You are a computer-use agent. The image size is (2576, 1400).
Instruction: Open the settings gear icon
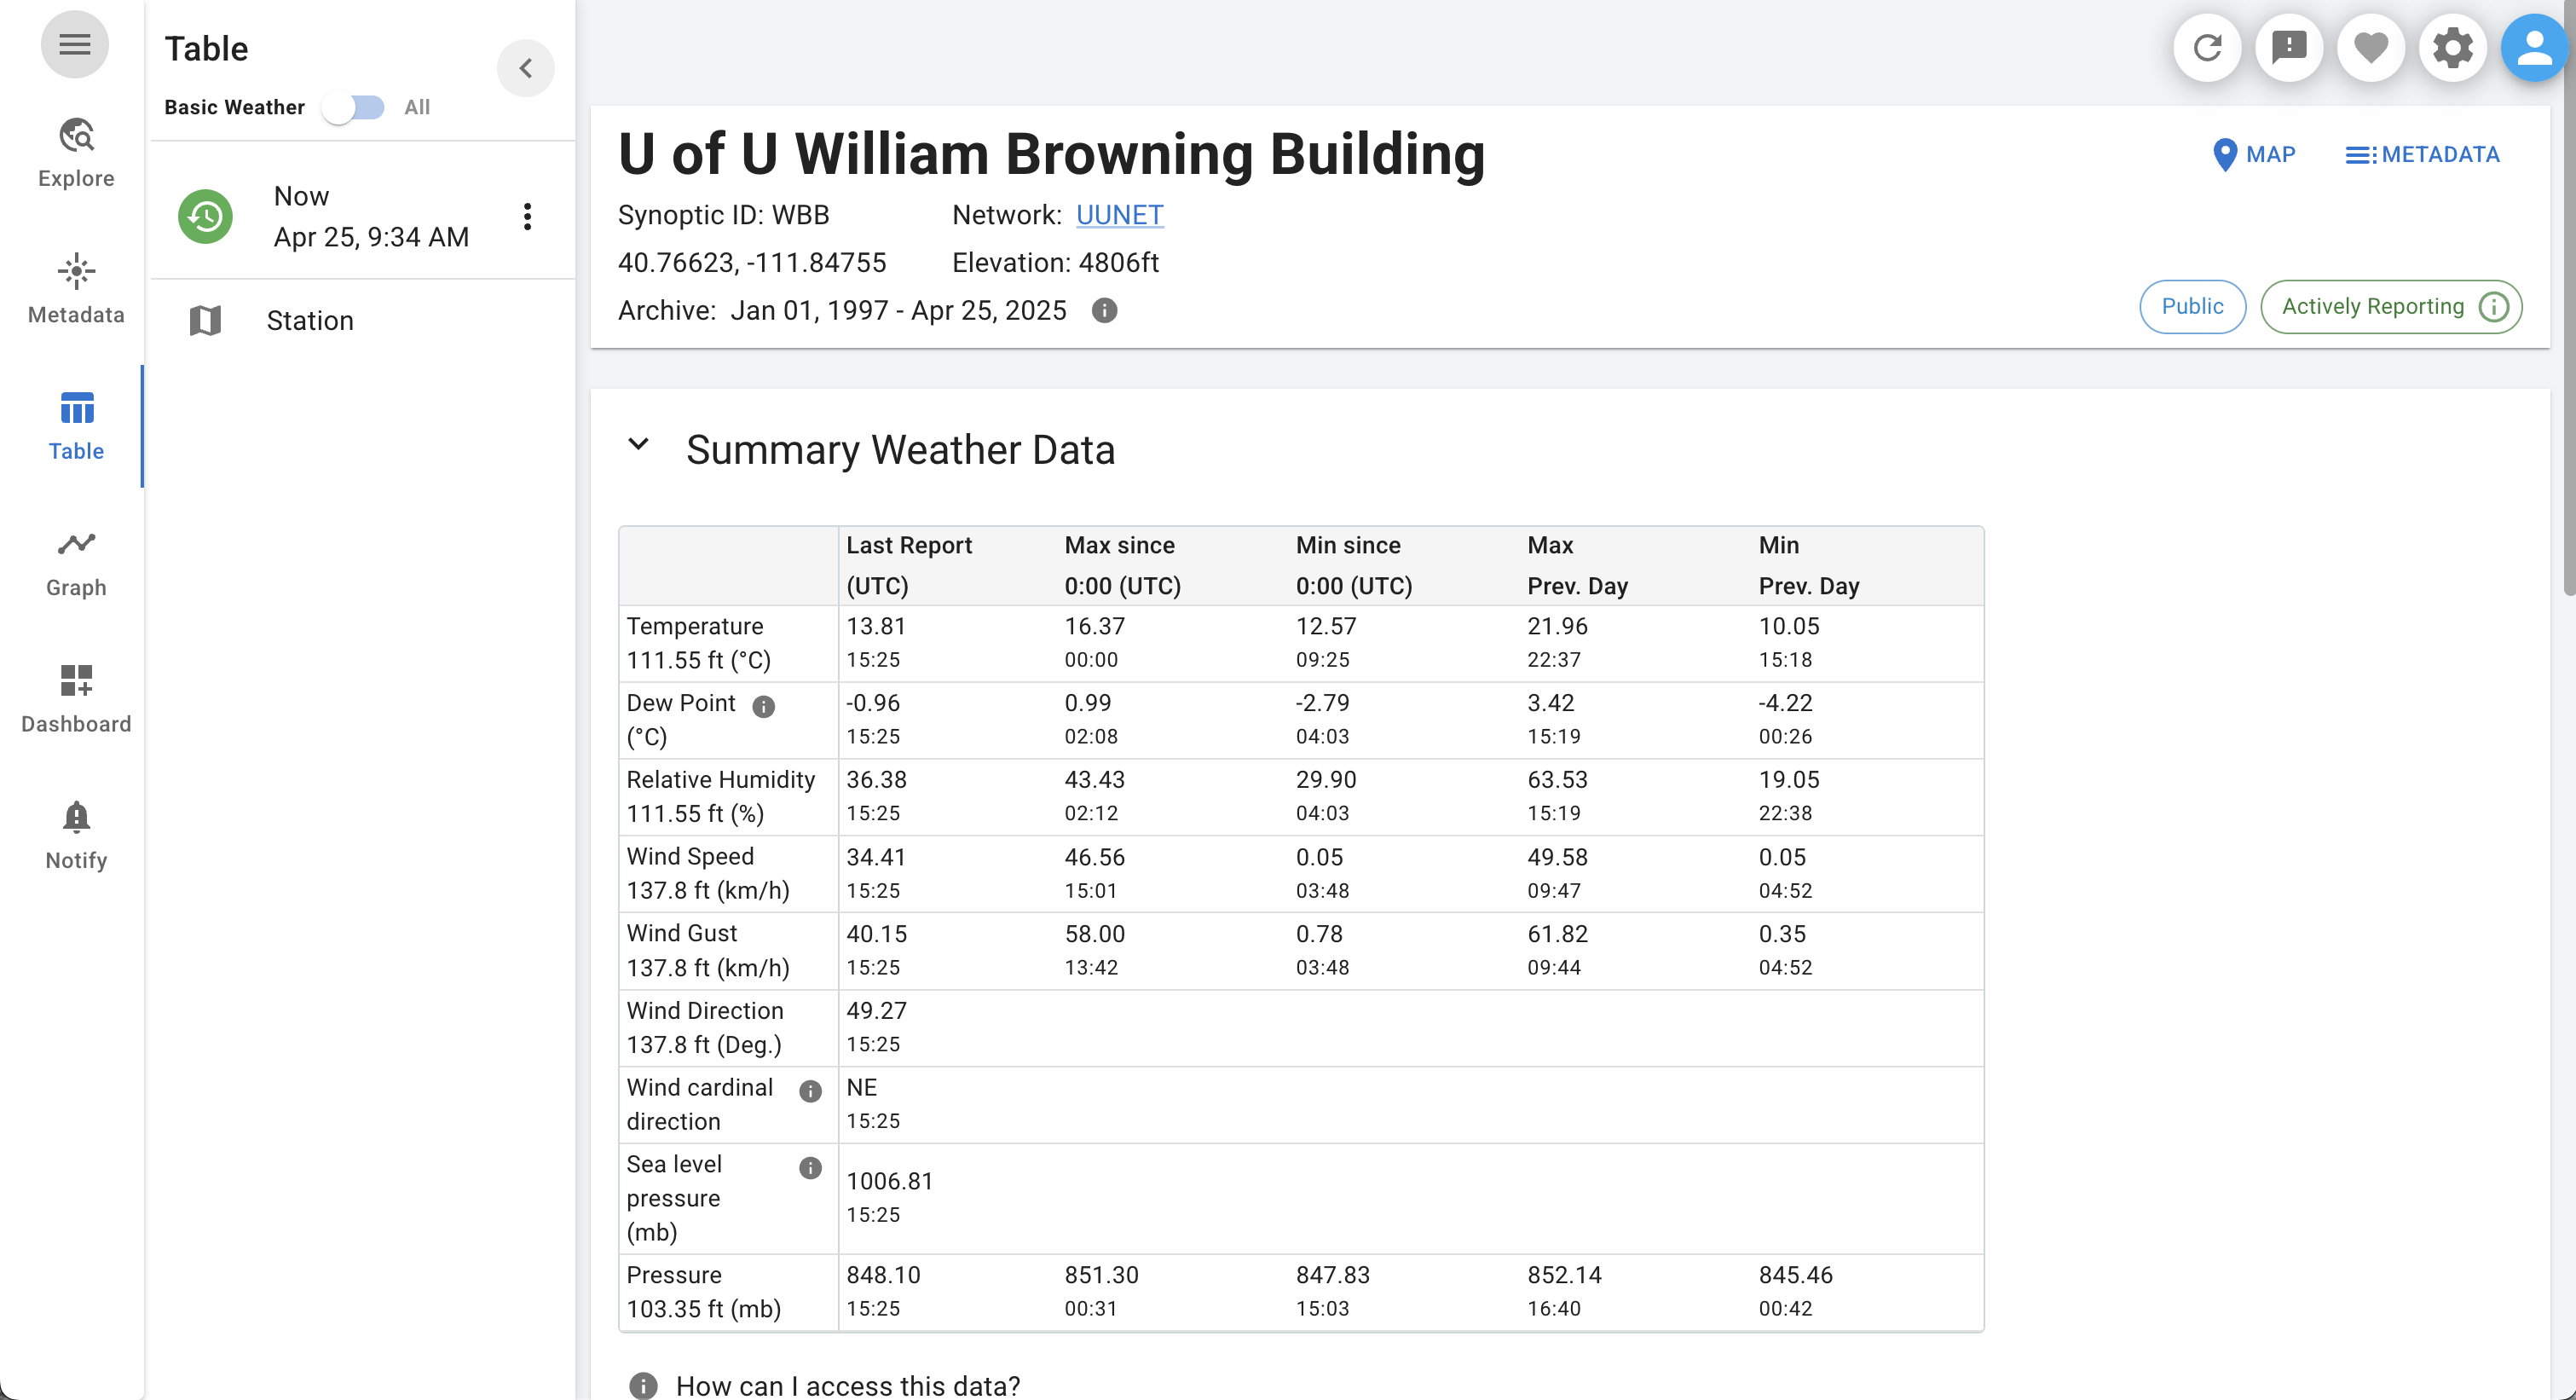2453,47
